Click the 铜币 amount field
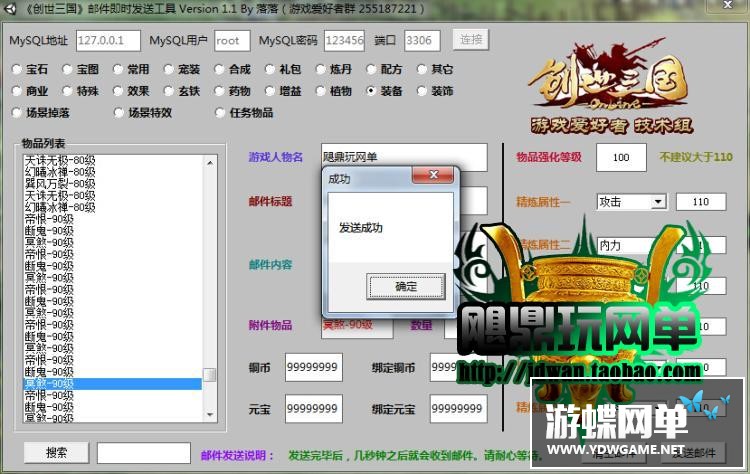The width and height of the screenshot is (750, 474). 314,367
